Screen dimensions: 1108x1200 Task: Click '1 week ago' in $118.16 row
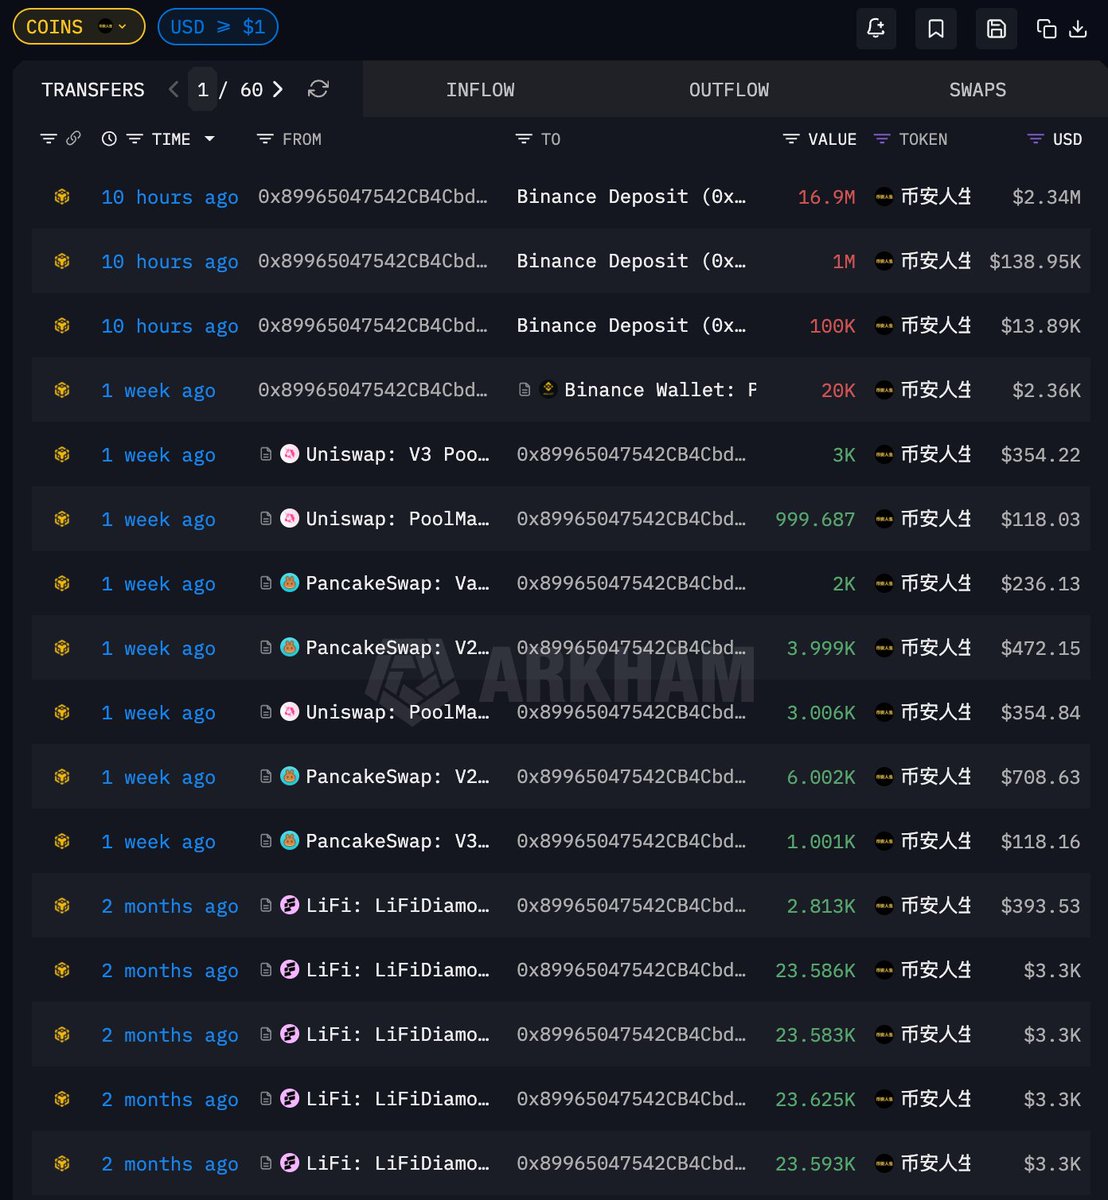pyautogui.click(x=158, y=841)
